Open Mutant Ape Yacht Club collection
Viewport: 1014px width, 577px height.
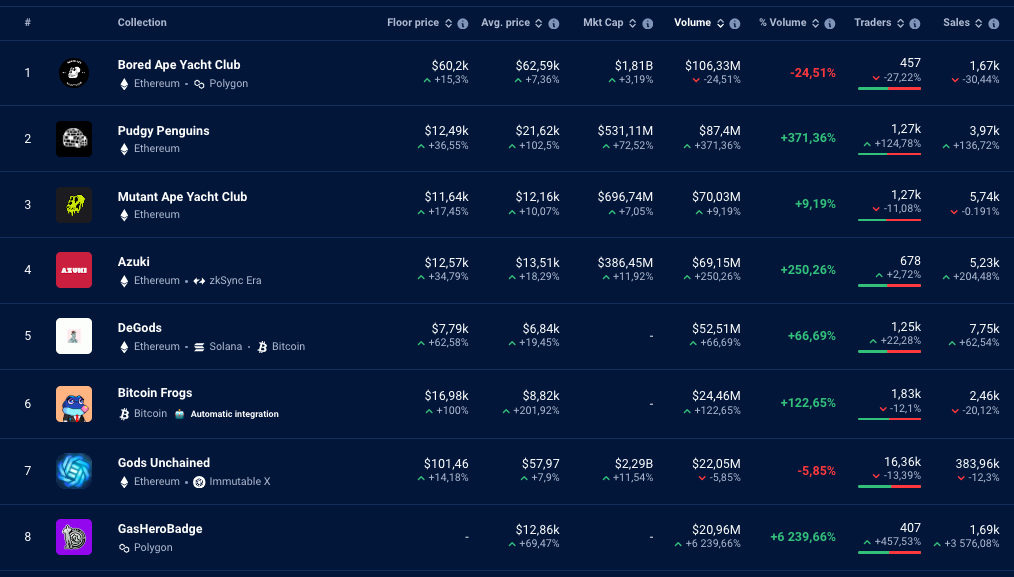[x=182, y=197]
